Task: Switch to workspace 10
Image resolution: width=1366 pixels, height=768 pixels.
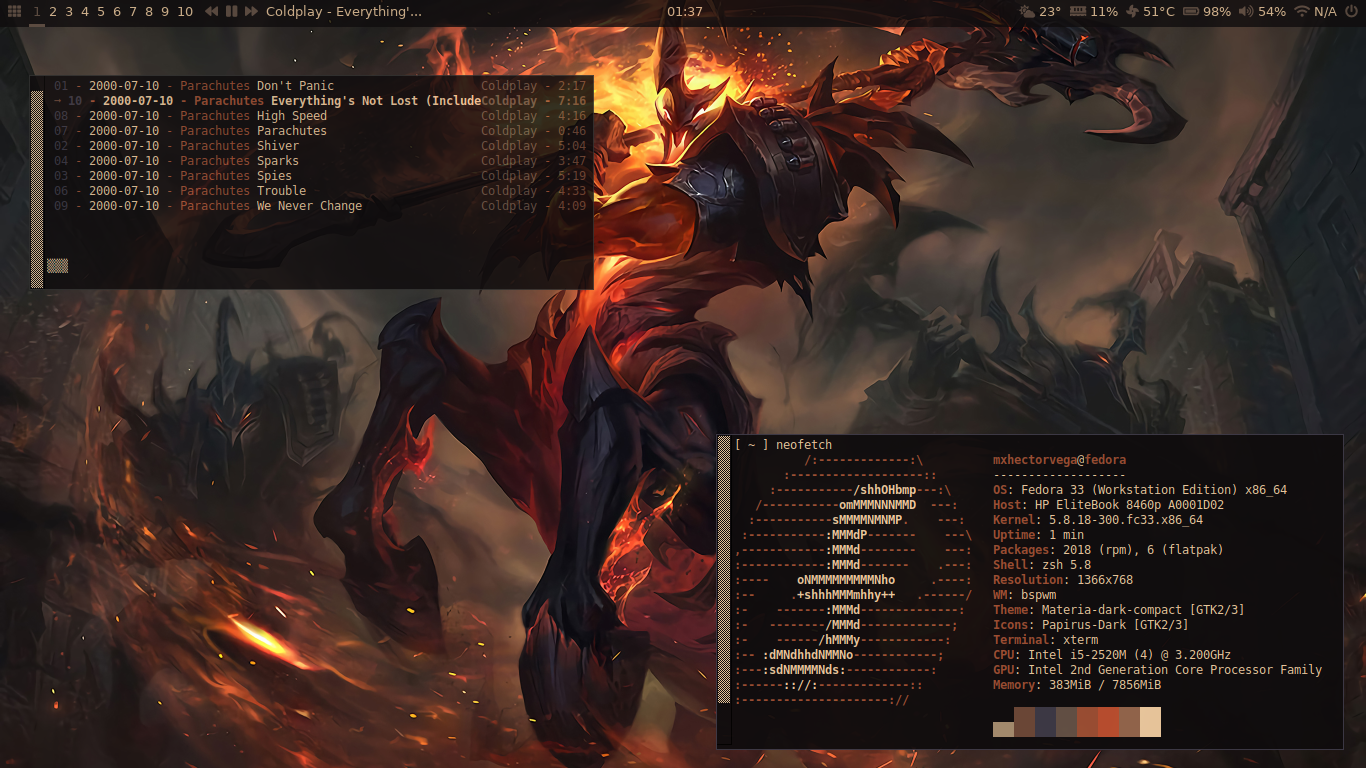Action: 185,12
